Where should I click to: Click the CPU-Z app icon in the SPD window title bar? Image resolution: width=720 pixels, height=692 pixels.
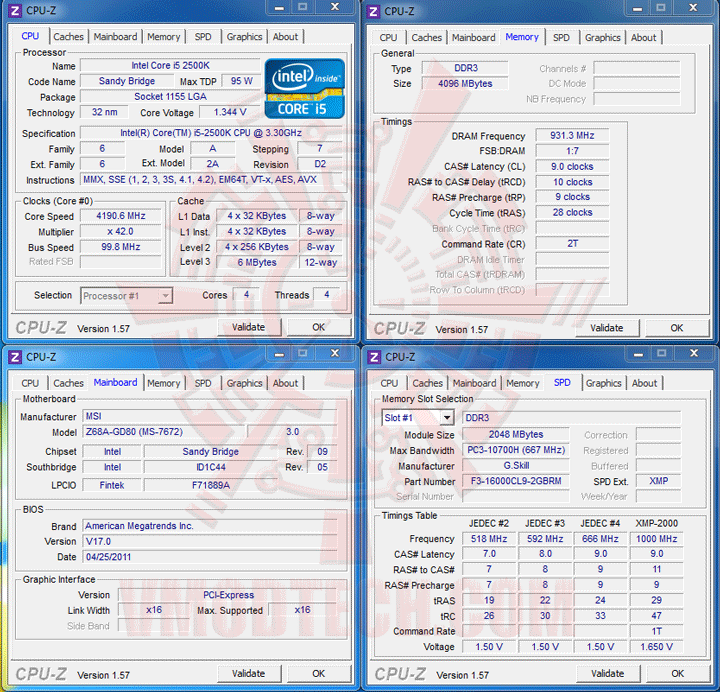[x=374, y=357]
